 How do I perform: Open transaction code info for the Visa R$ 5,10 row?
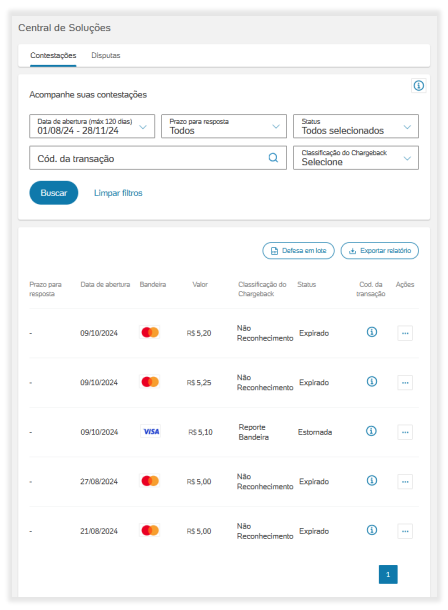click(371, 431)
